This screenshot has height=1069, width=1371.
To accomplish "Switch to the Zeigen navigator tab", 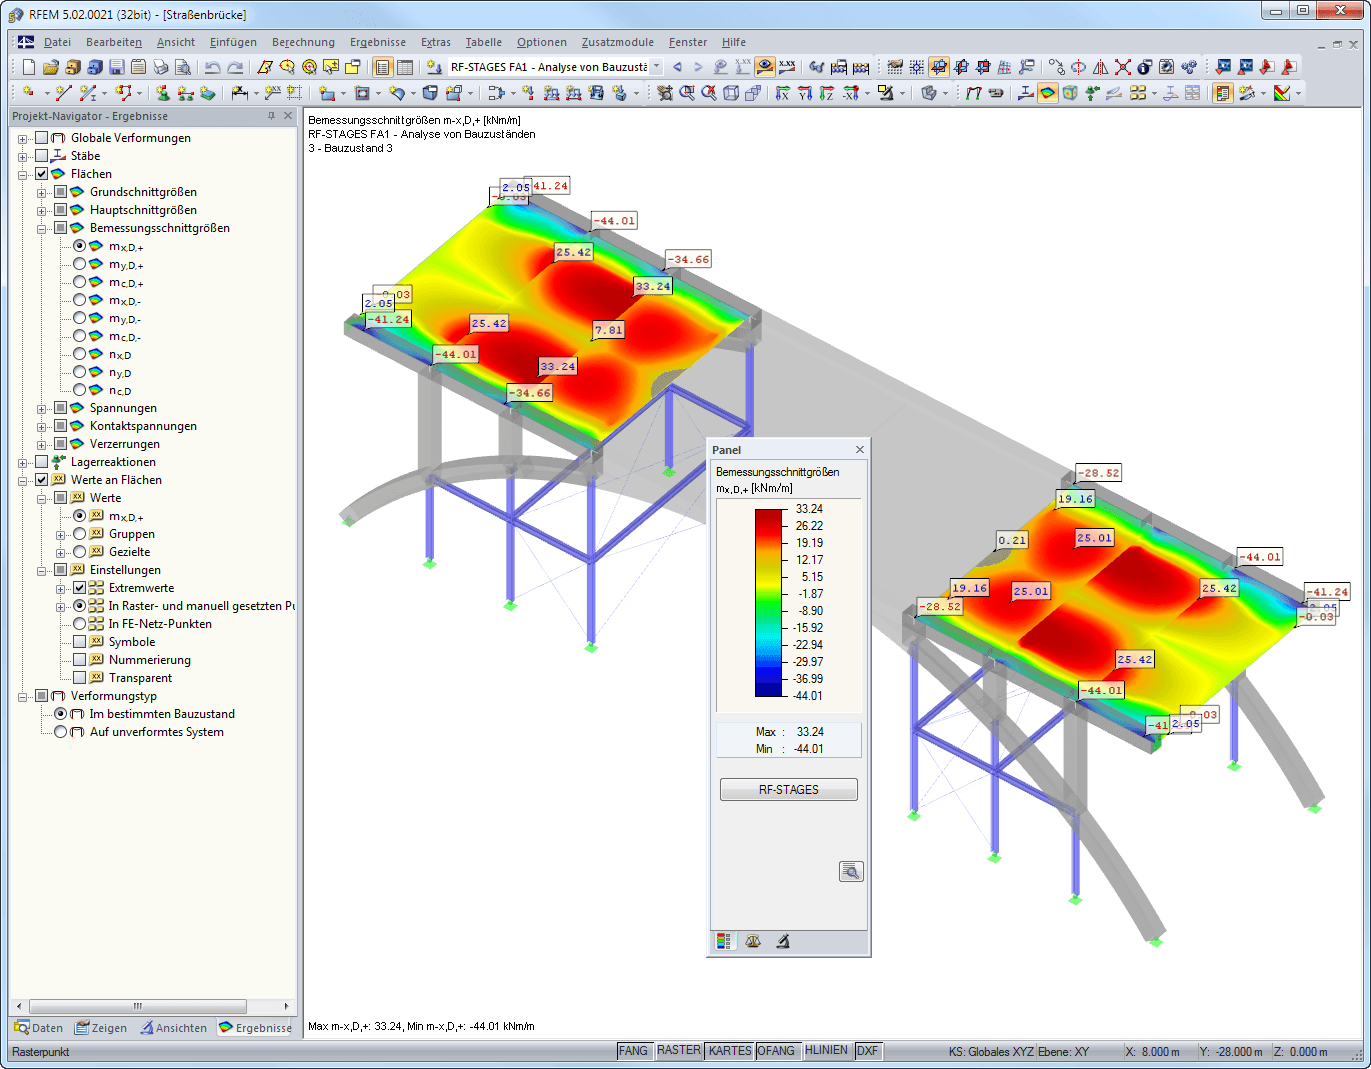I will (101, 1028).
